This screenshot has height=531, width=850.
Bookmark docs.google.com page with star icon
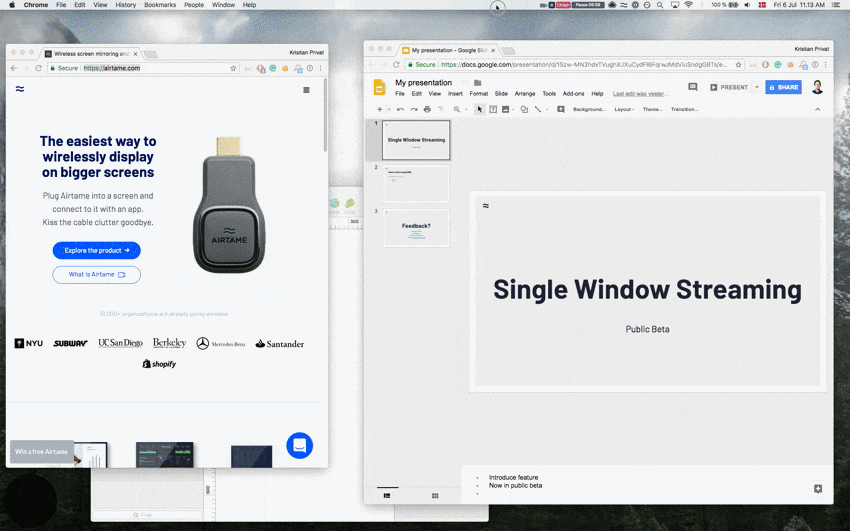point(738,64)
